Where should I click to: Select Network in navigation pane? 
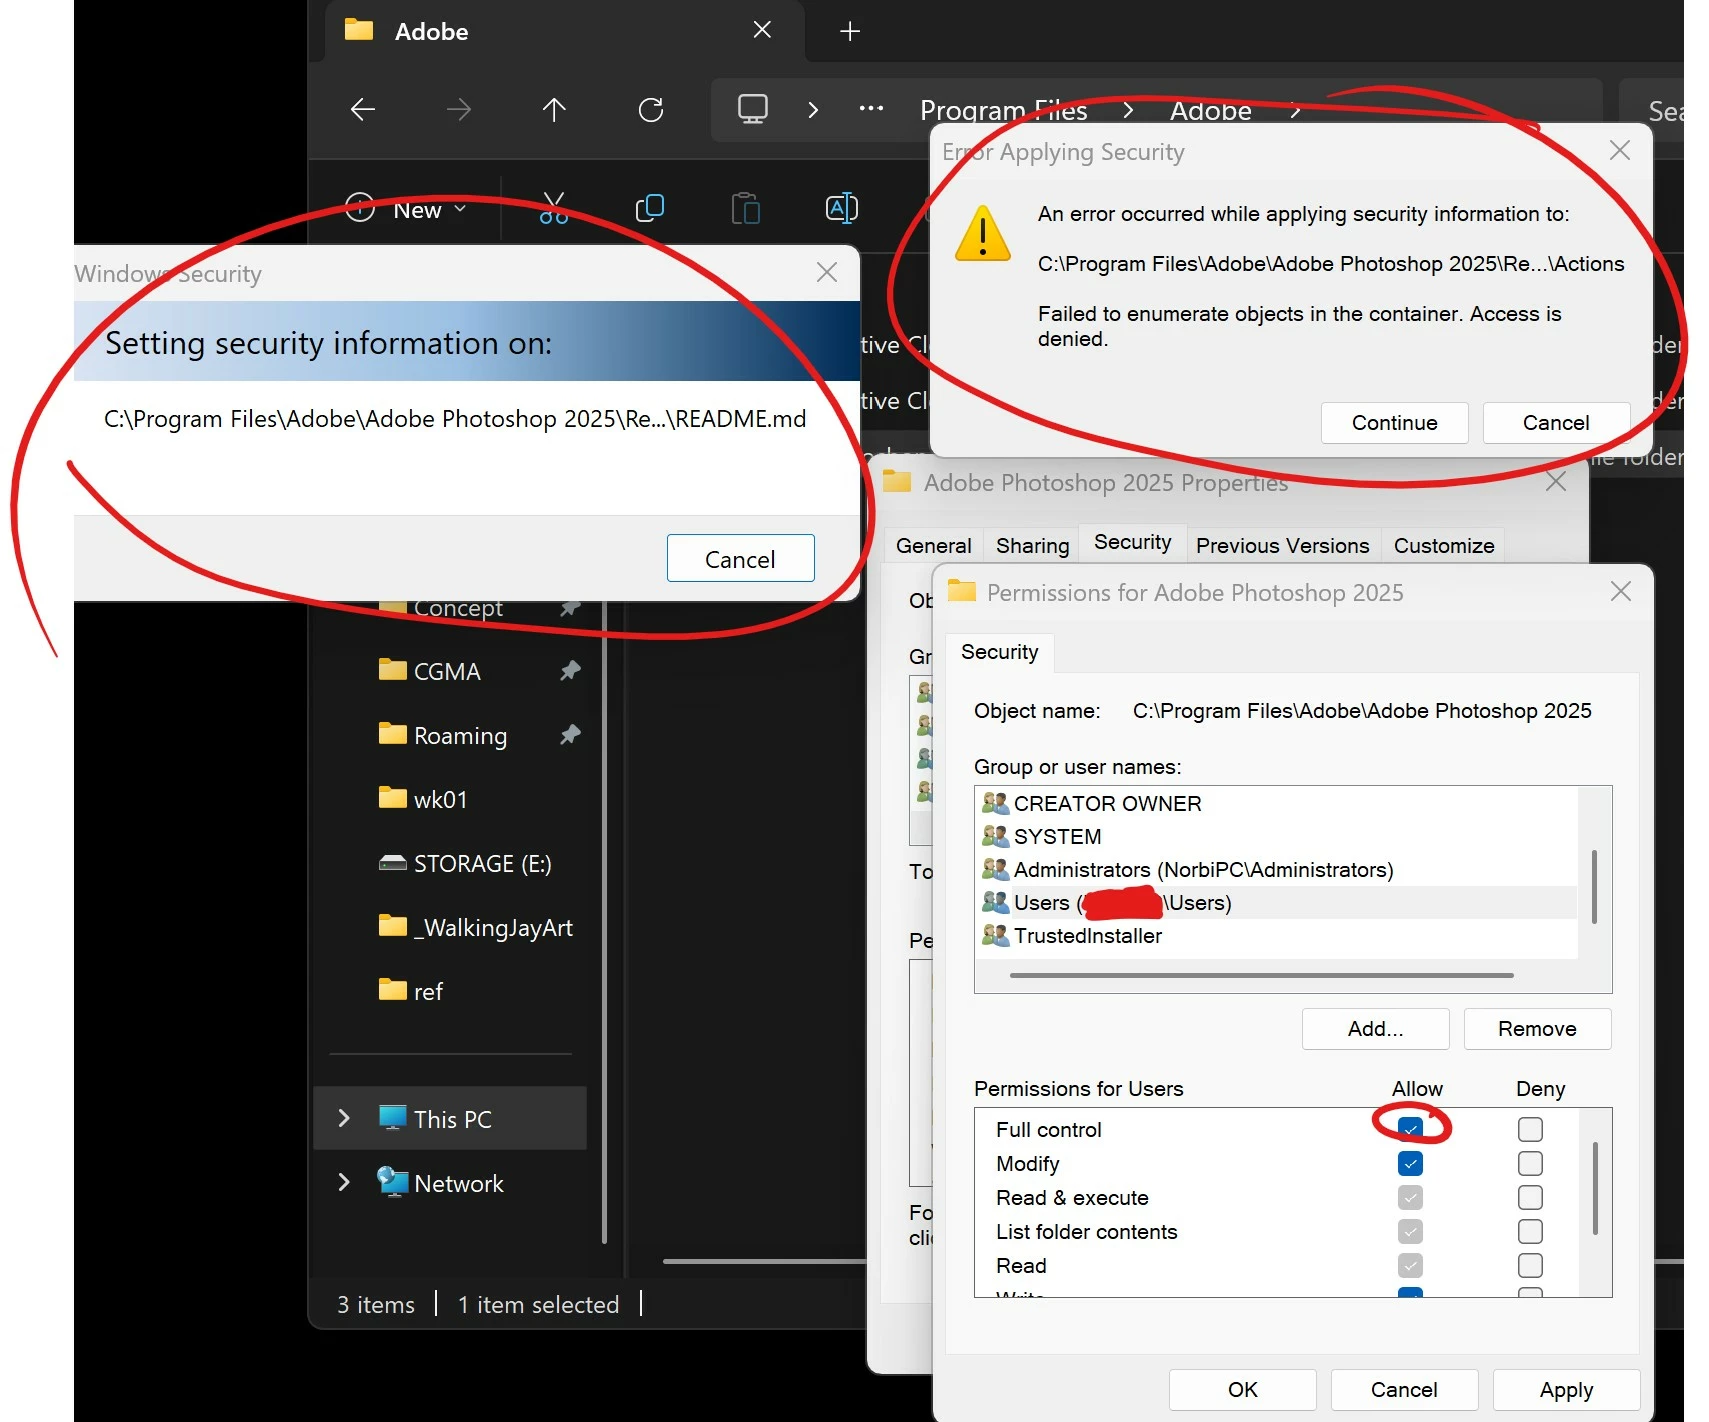pos(458,1182)
